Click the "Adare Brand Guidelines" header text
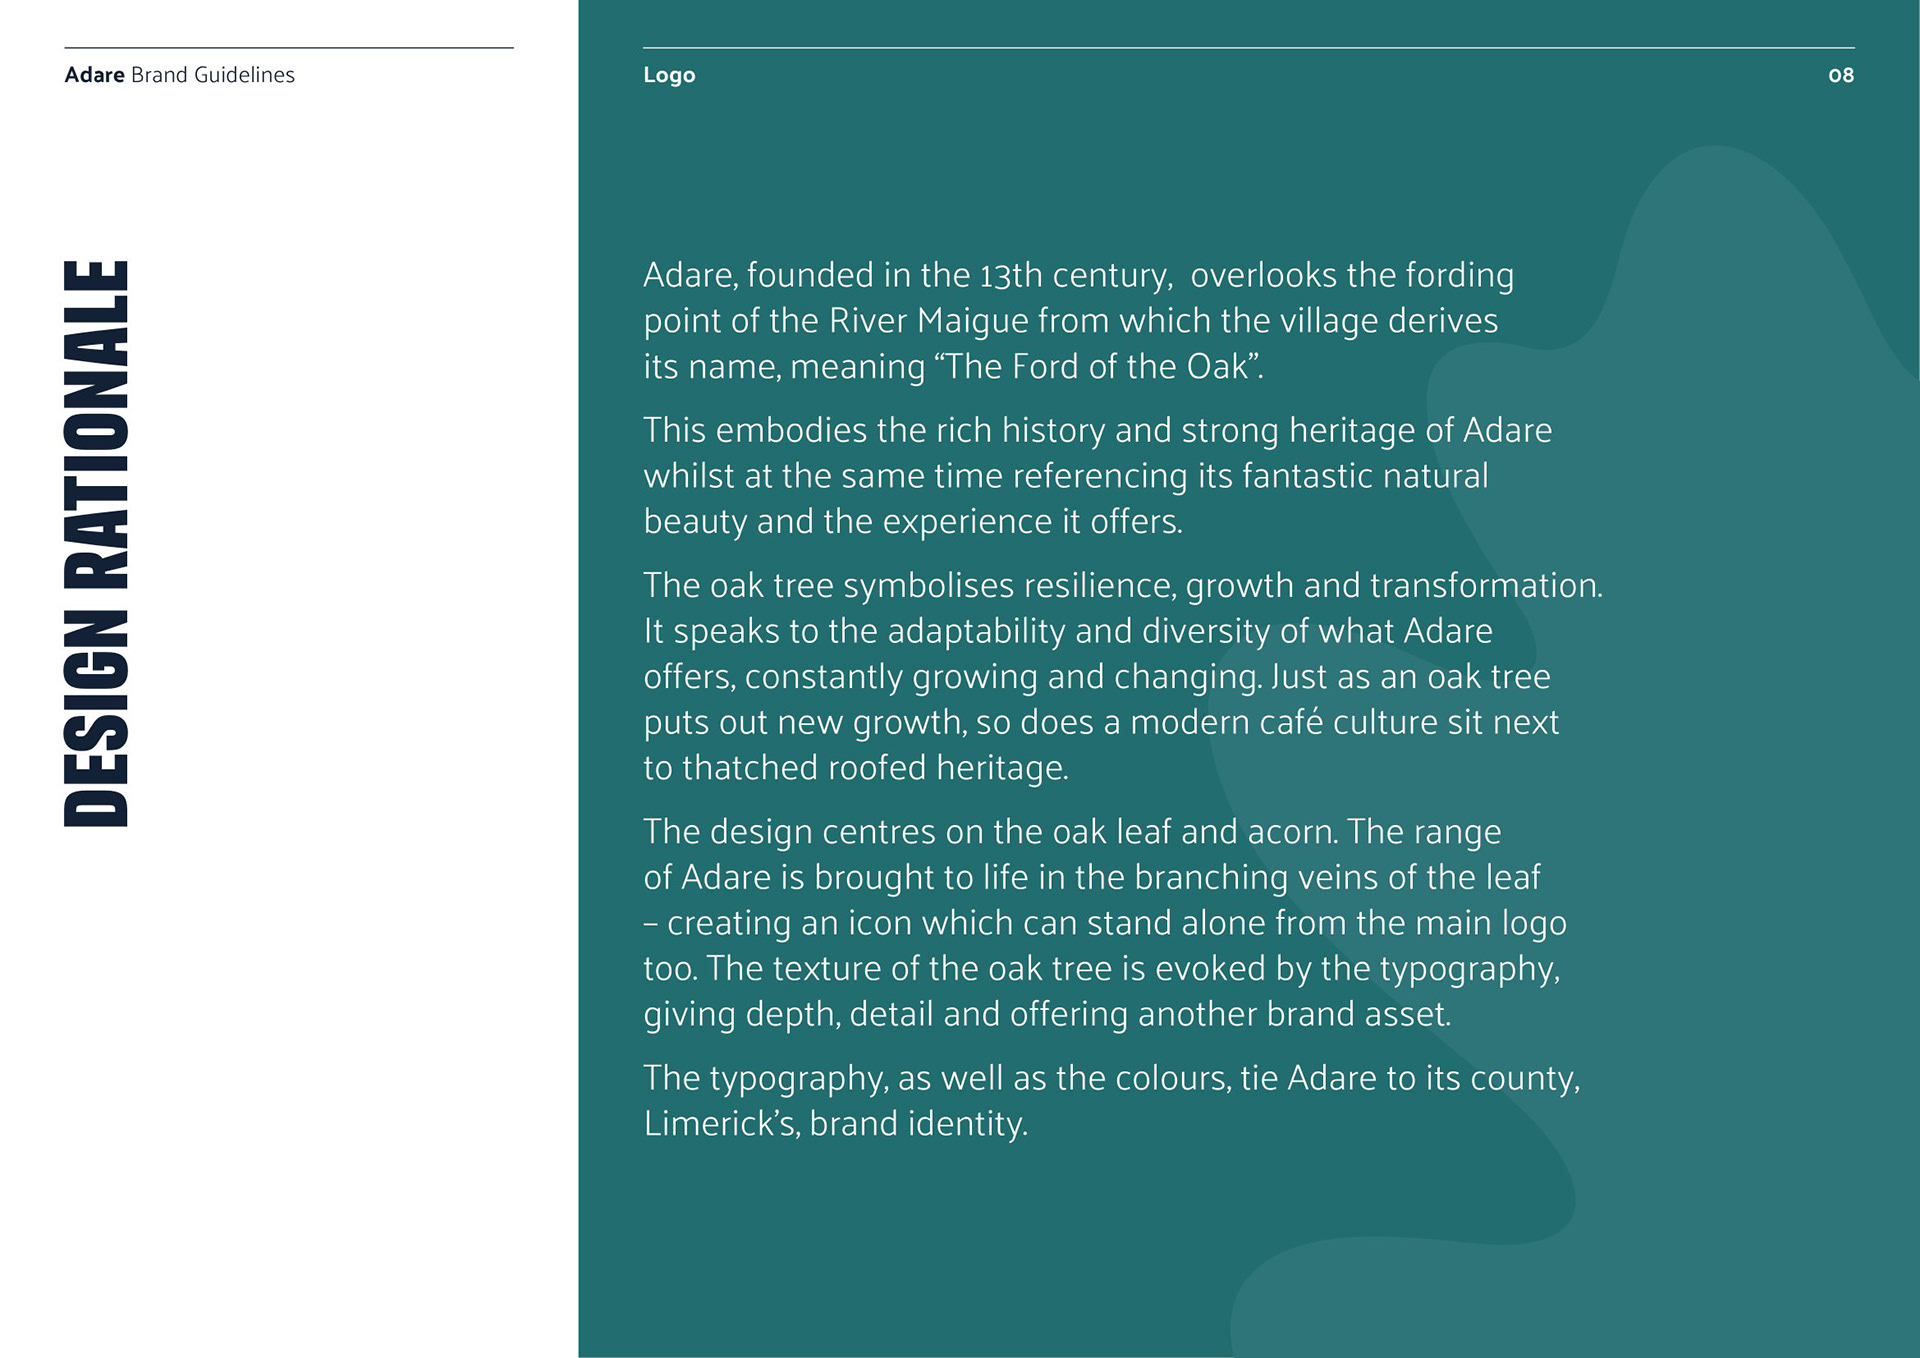 179,75
